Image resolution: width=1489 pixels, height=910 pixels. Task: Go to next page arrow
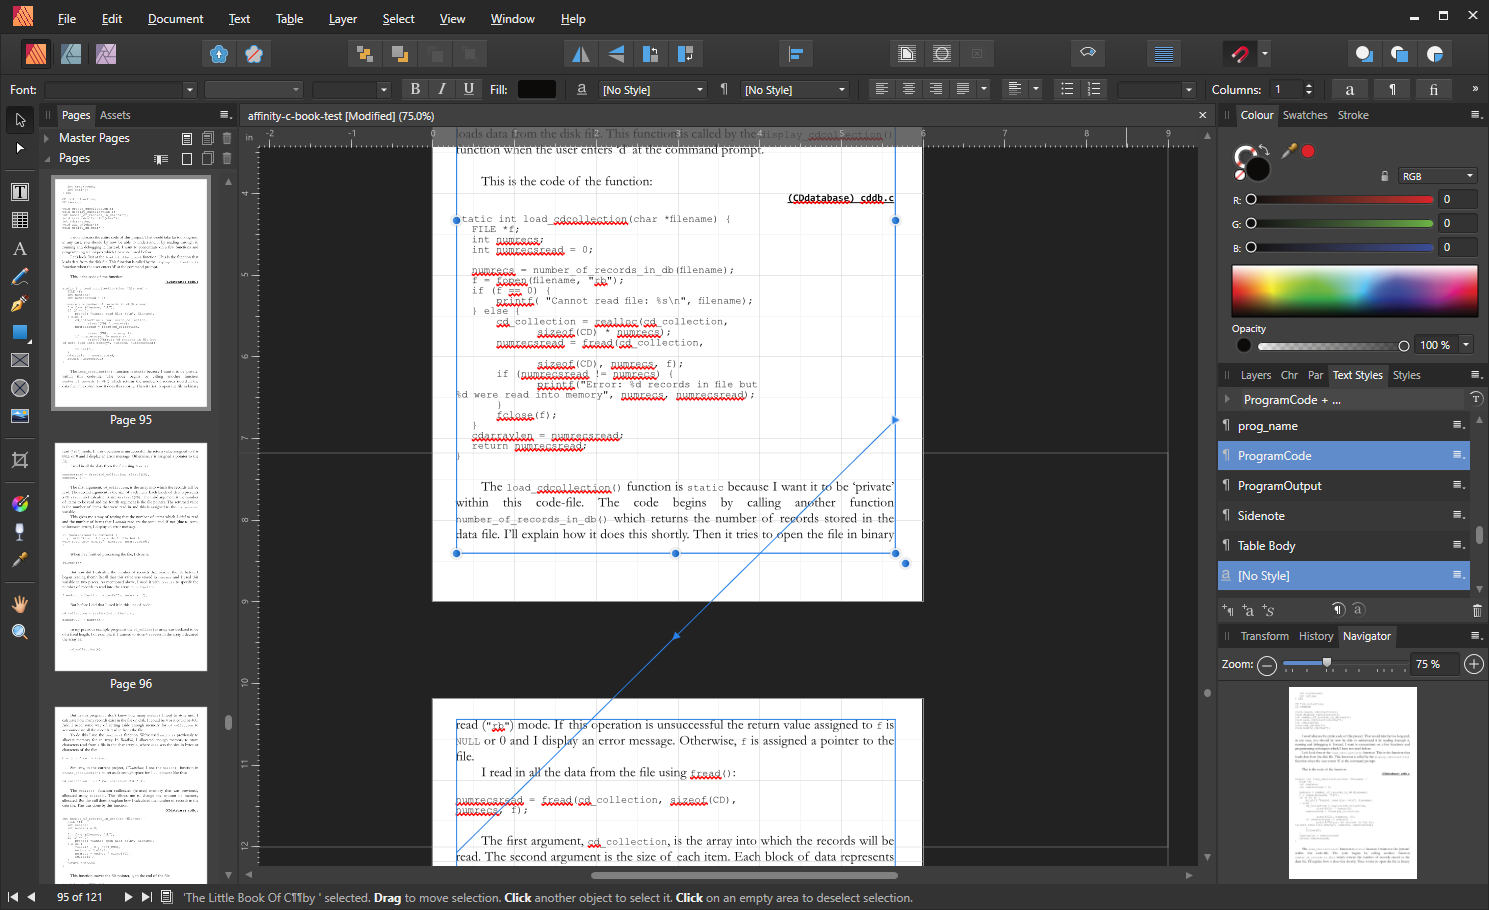[x=128, y=897]
